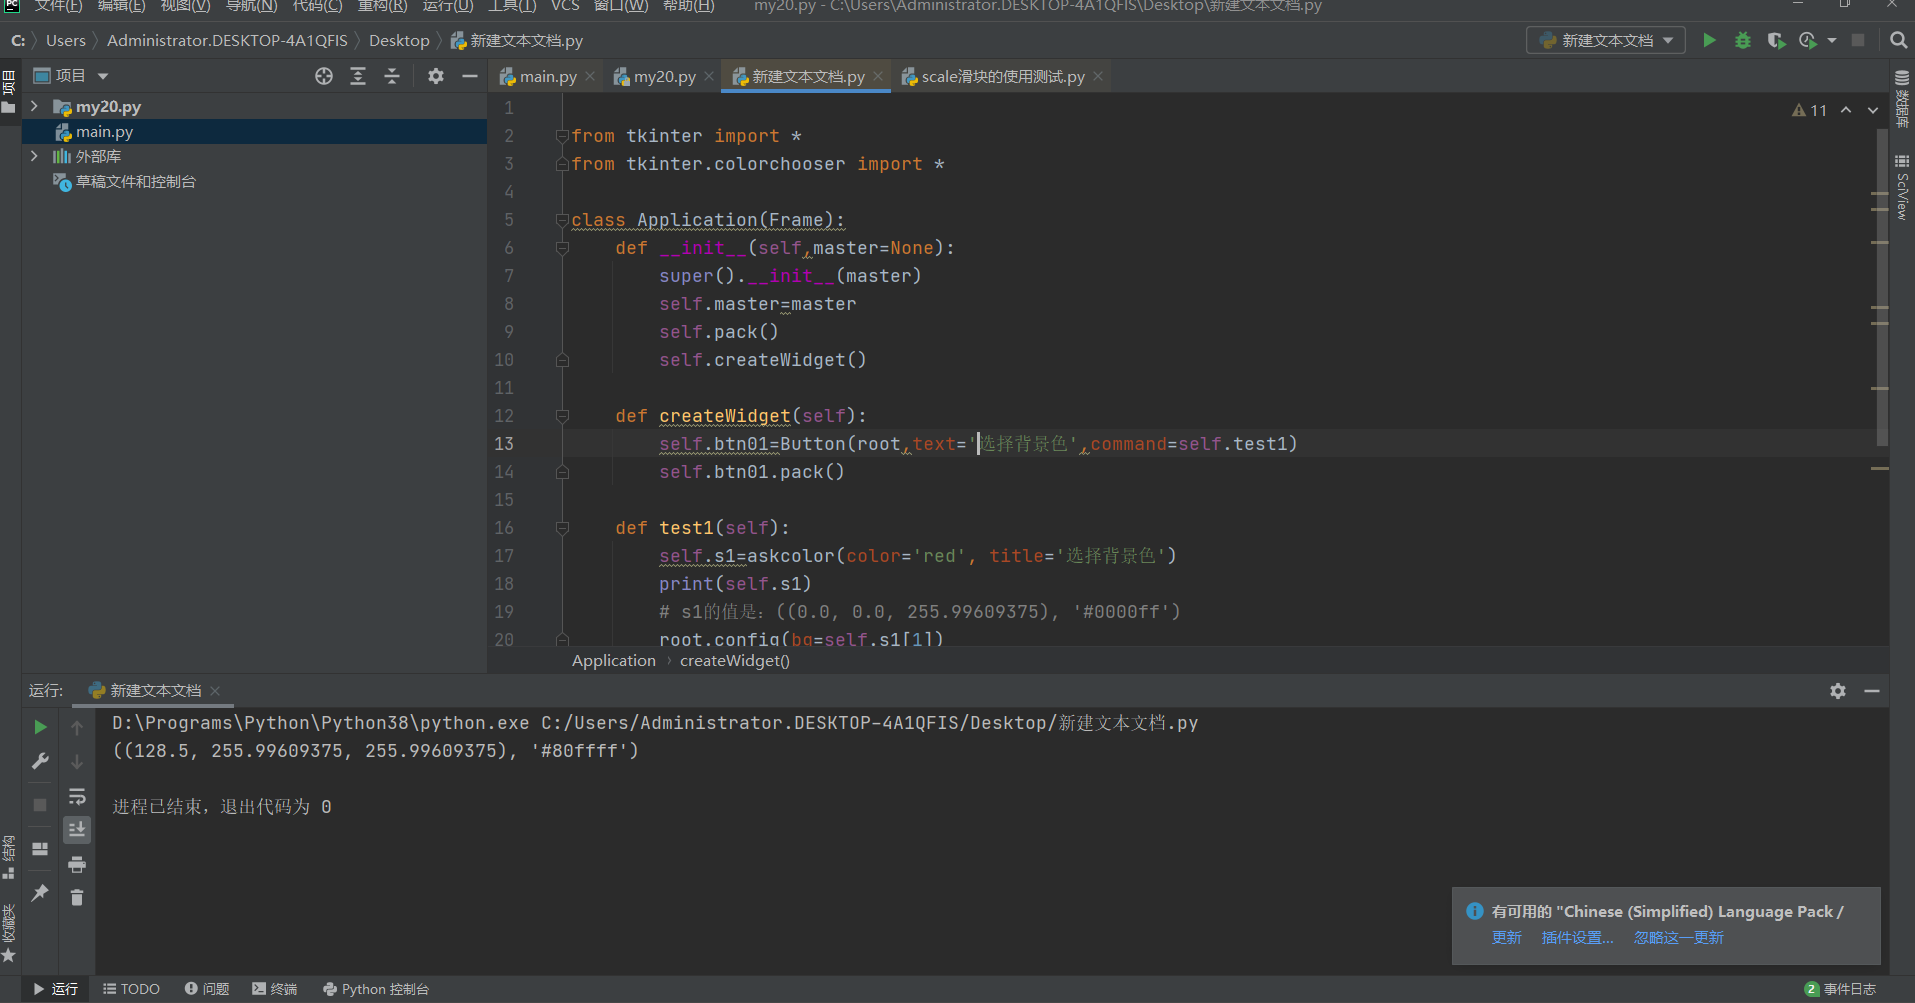Open run configuration dropdown 新建文本文档

click(x=1606, y=41)
